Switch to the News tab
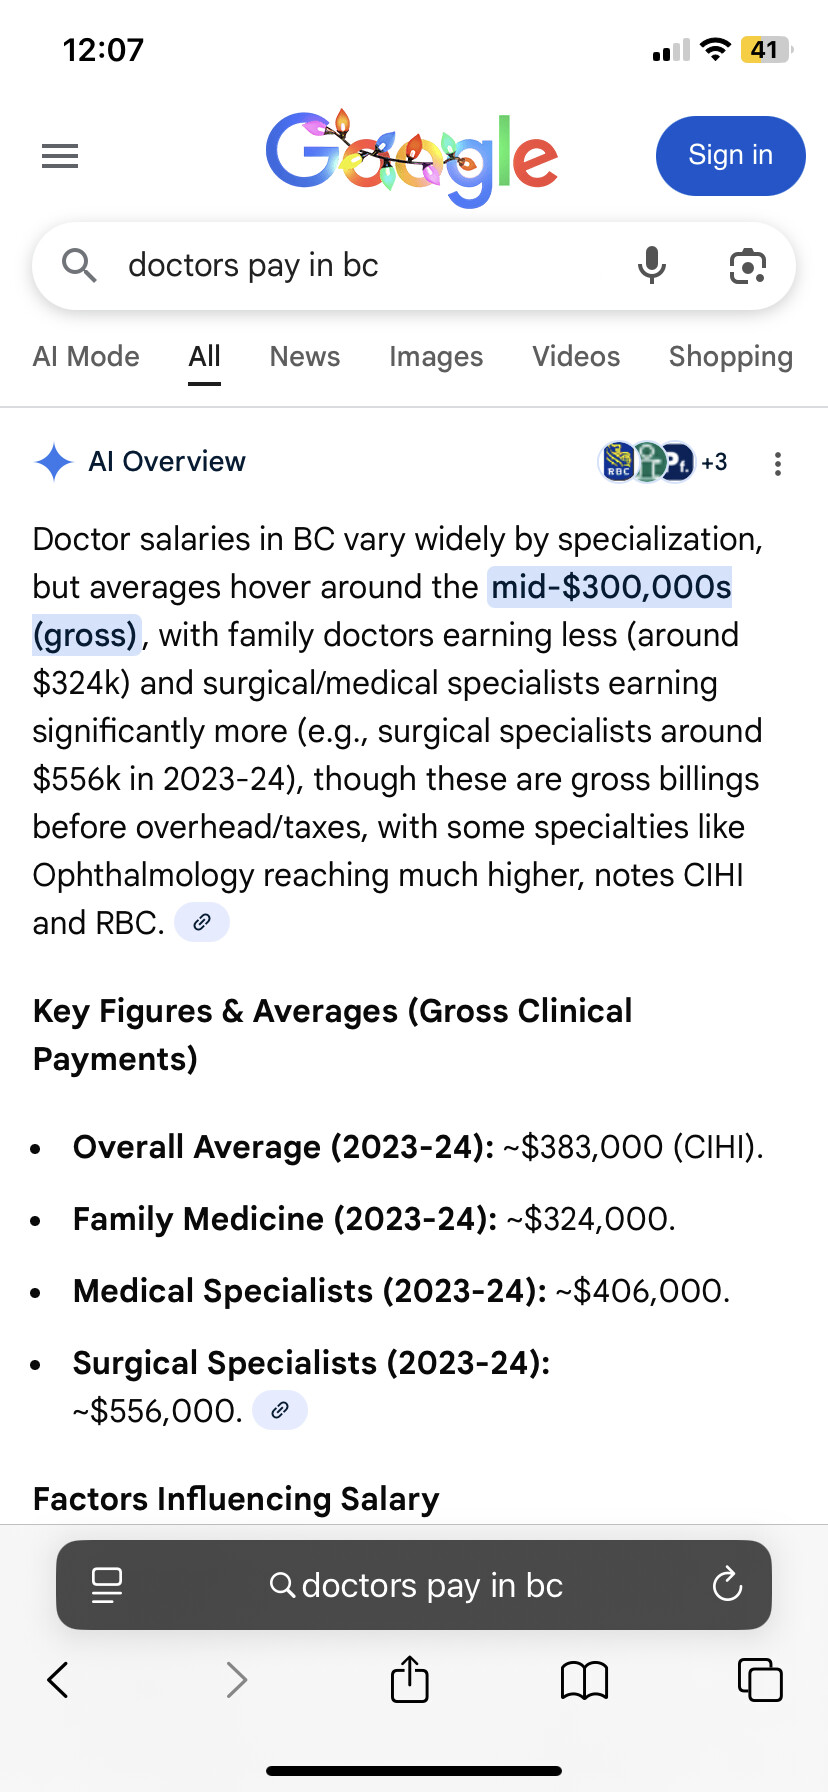Screen dimensions: 828x1792 305,357
